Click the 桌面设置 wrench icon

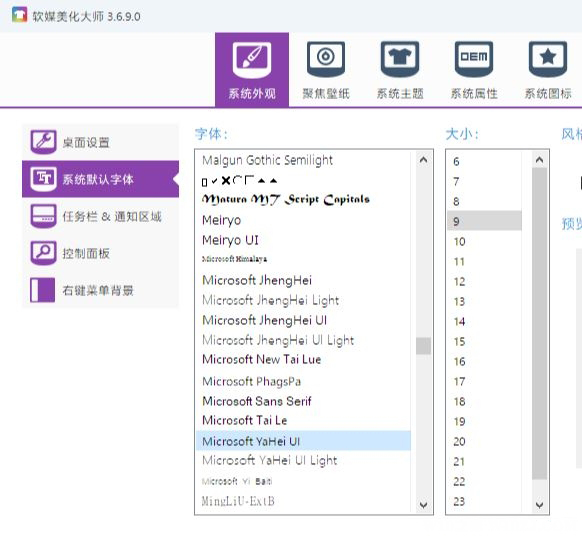pyautogui.click(x=43, y=142)
